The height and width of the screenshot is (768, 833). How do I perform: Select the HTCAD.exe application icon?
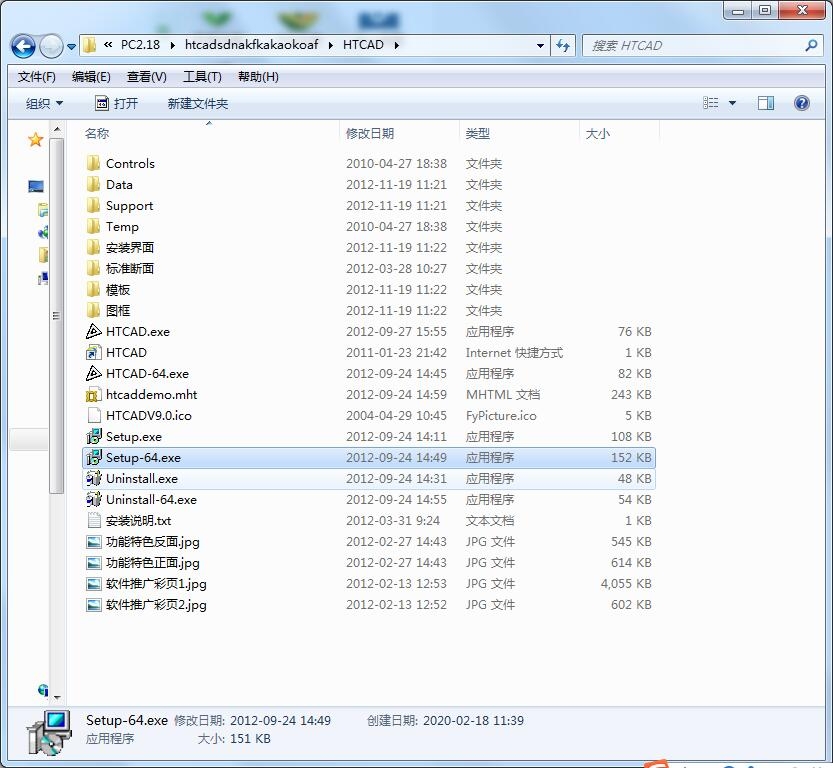pyautogui.click(x=94, y=331)
